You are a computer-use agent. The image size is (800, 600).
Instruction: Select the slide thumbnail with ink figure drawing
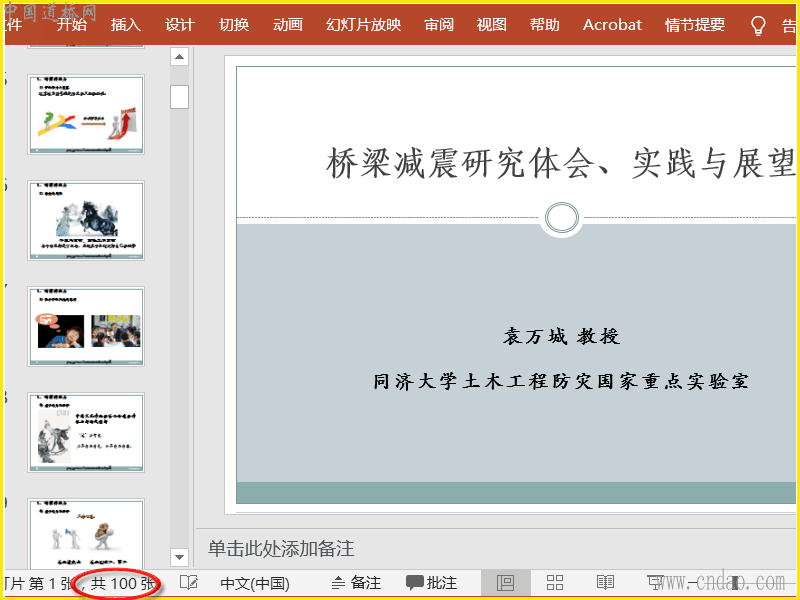click(86, 433)
